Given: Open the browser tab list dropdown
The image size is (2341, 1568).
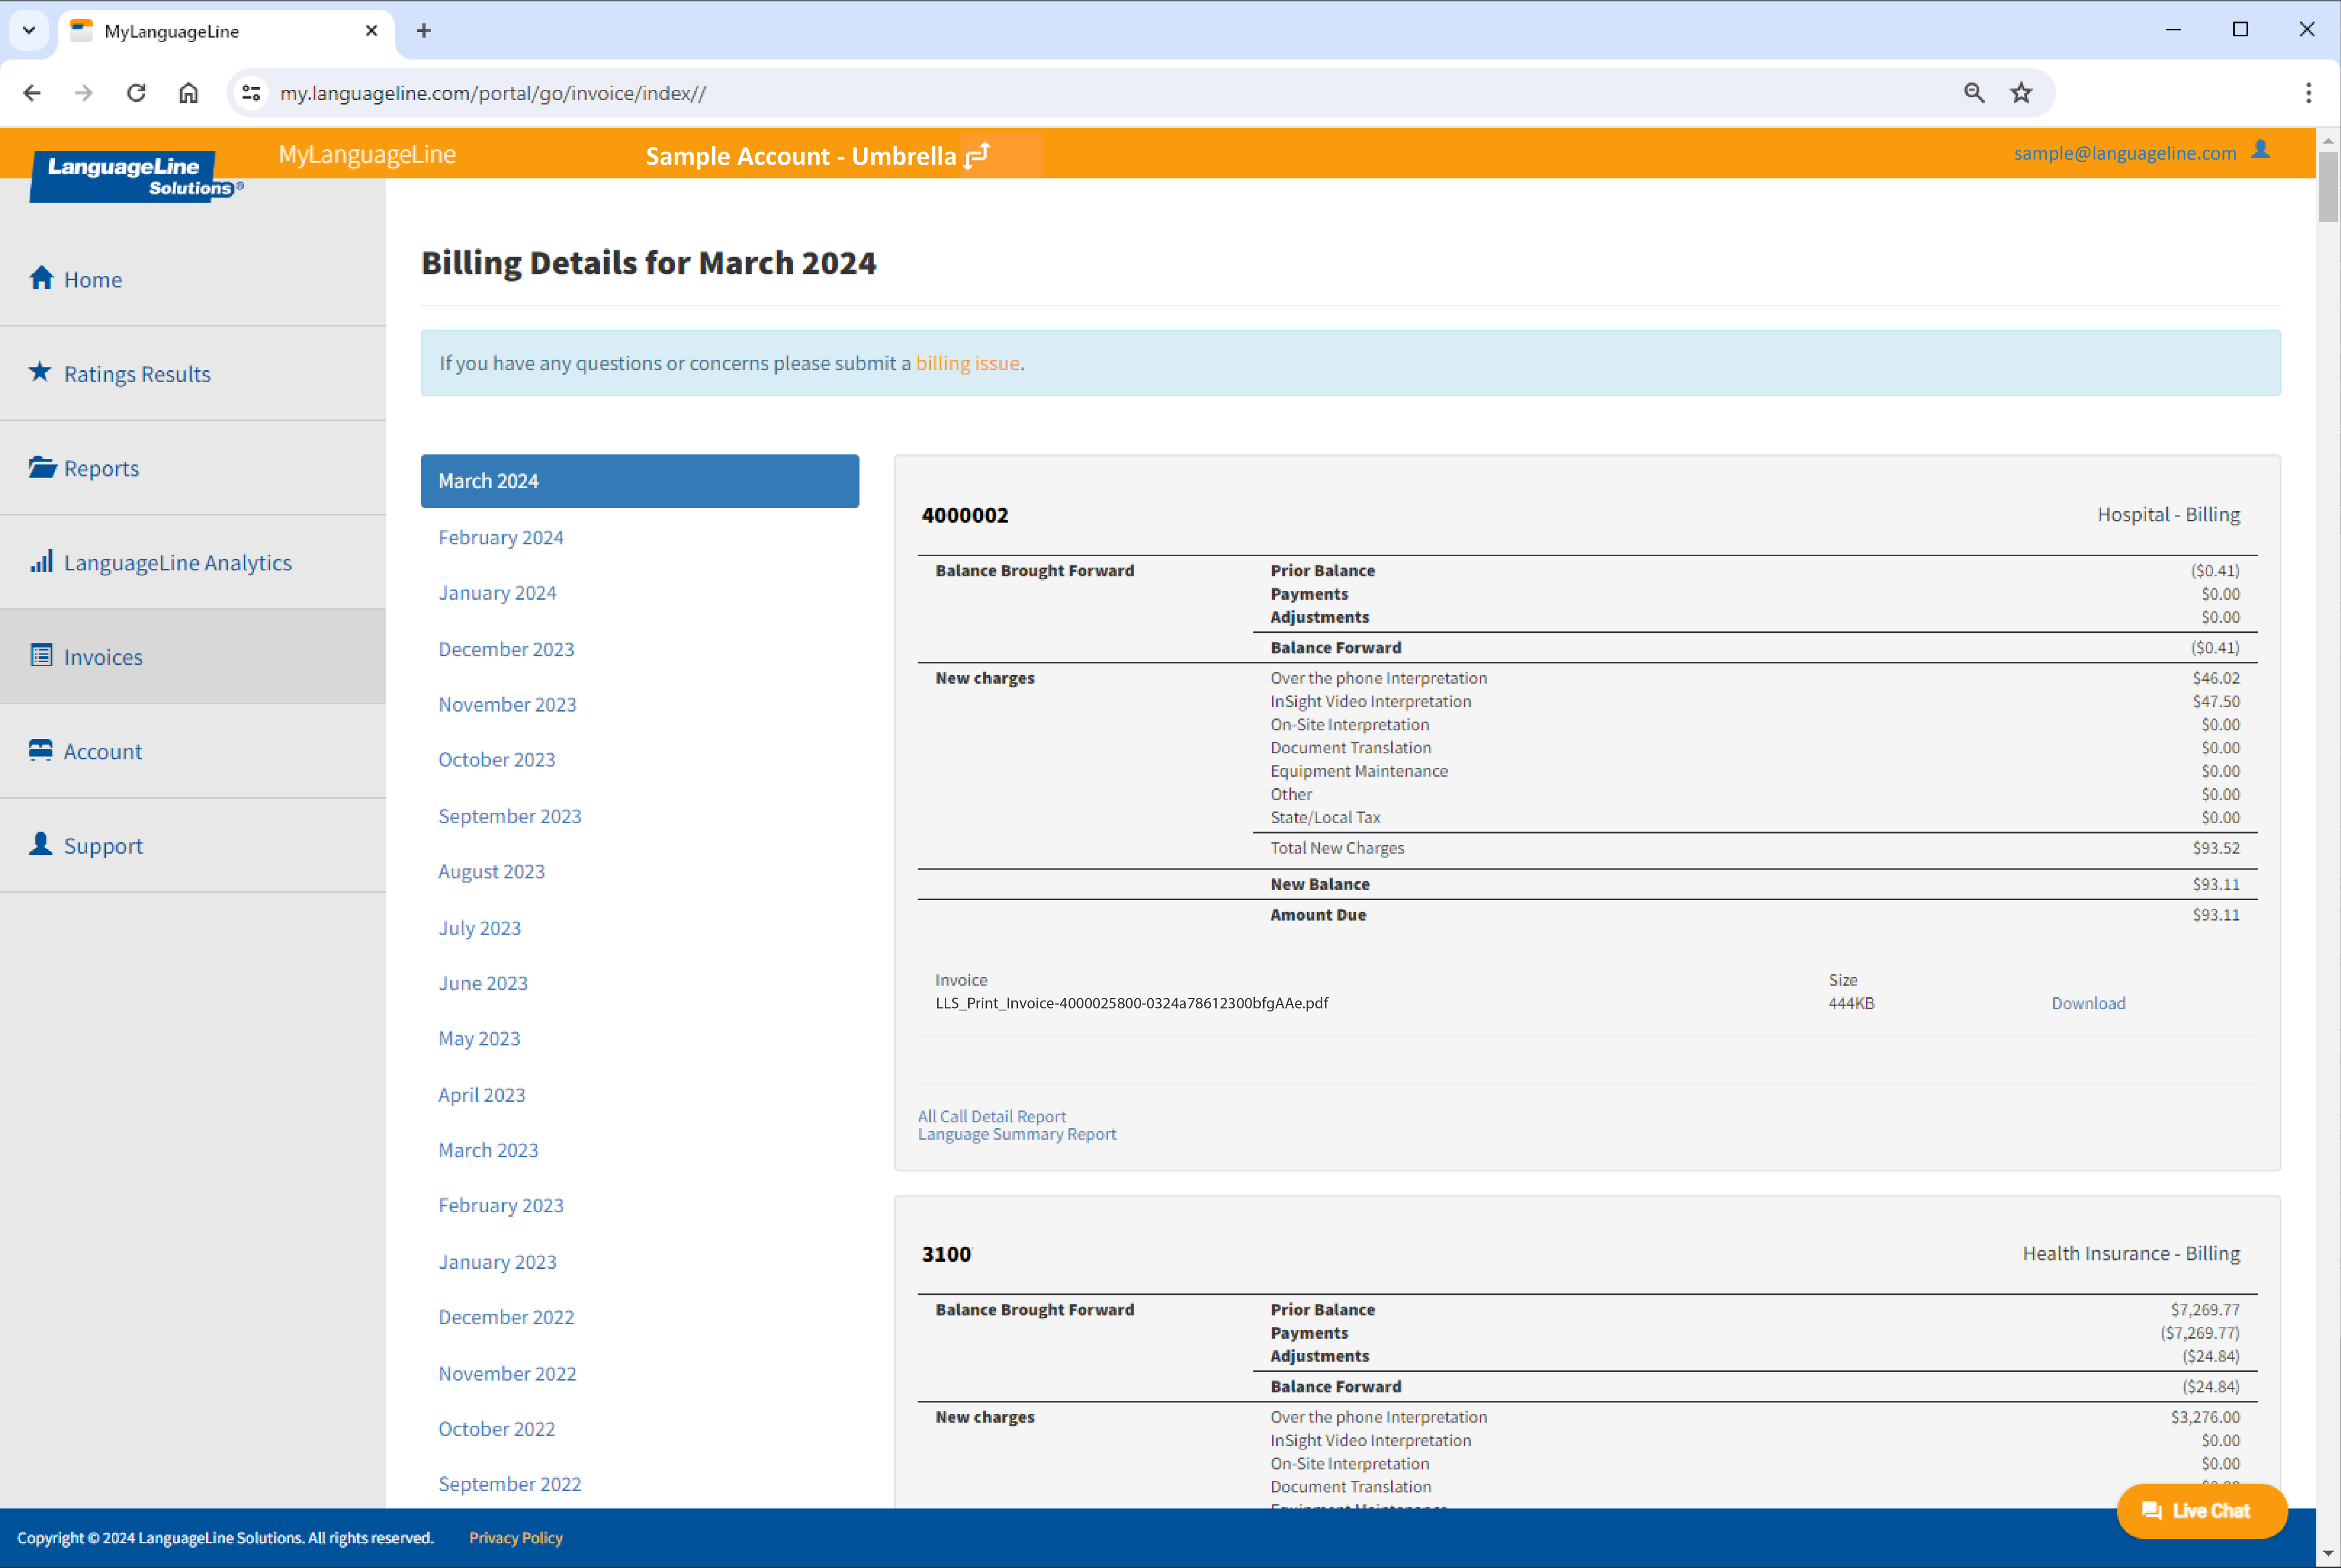Looking at the screenshot, I should tap(29, 30).
